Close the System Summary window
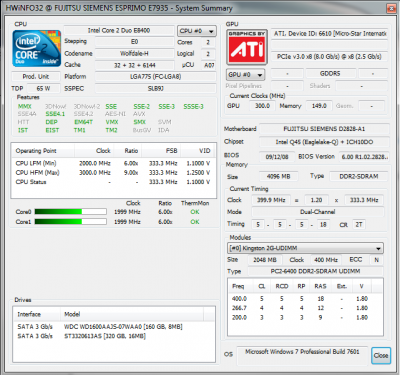400x375 pixels. click(x=391, y=8)
